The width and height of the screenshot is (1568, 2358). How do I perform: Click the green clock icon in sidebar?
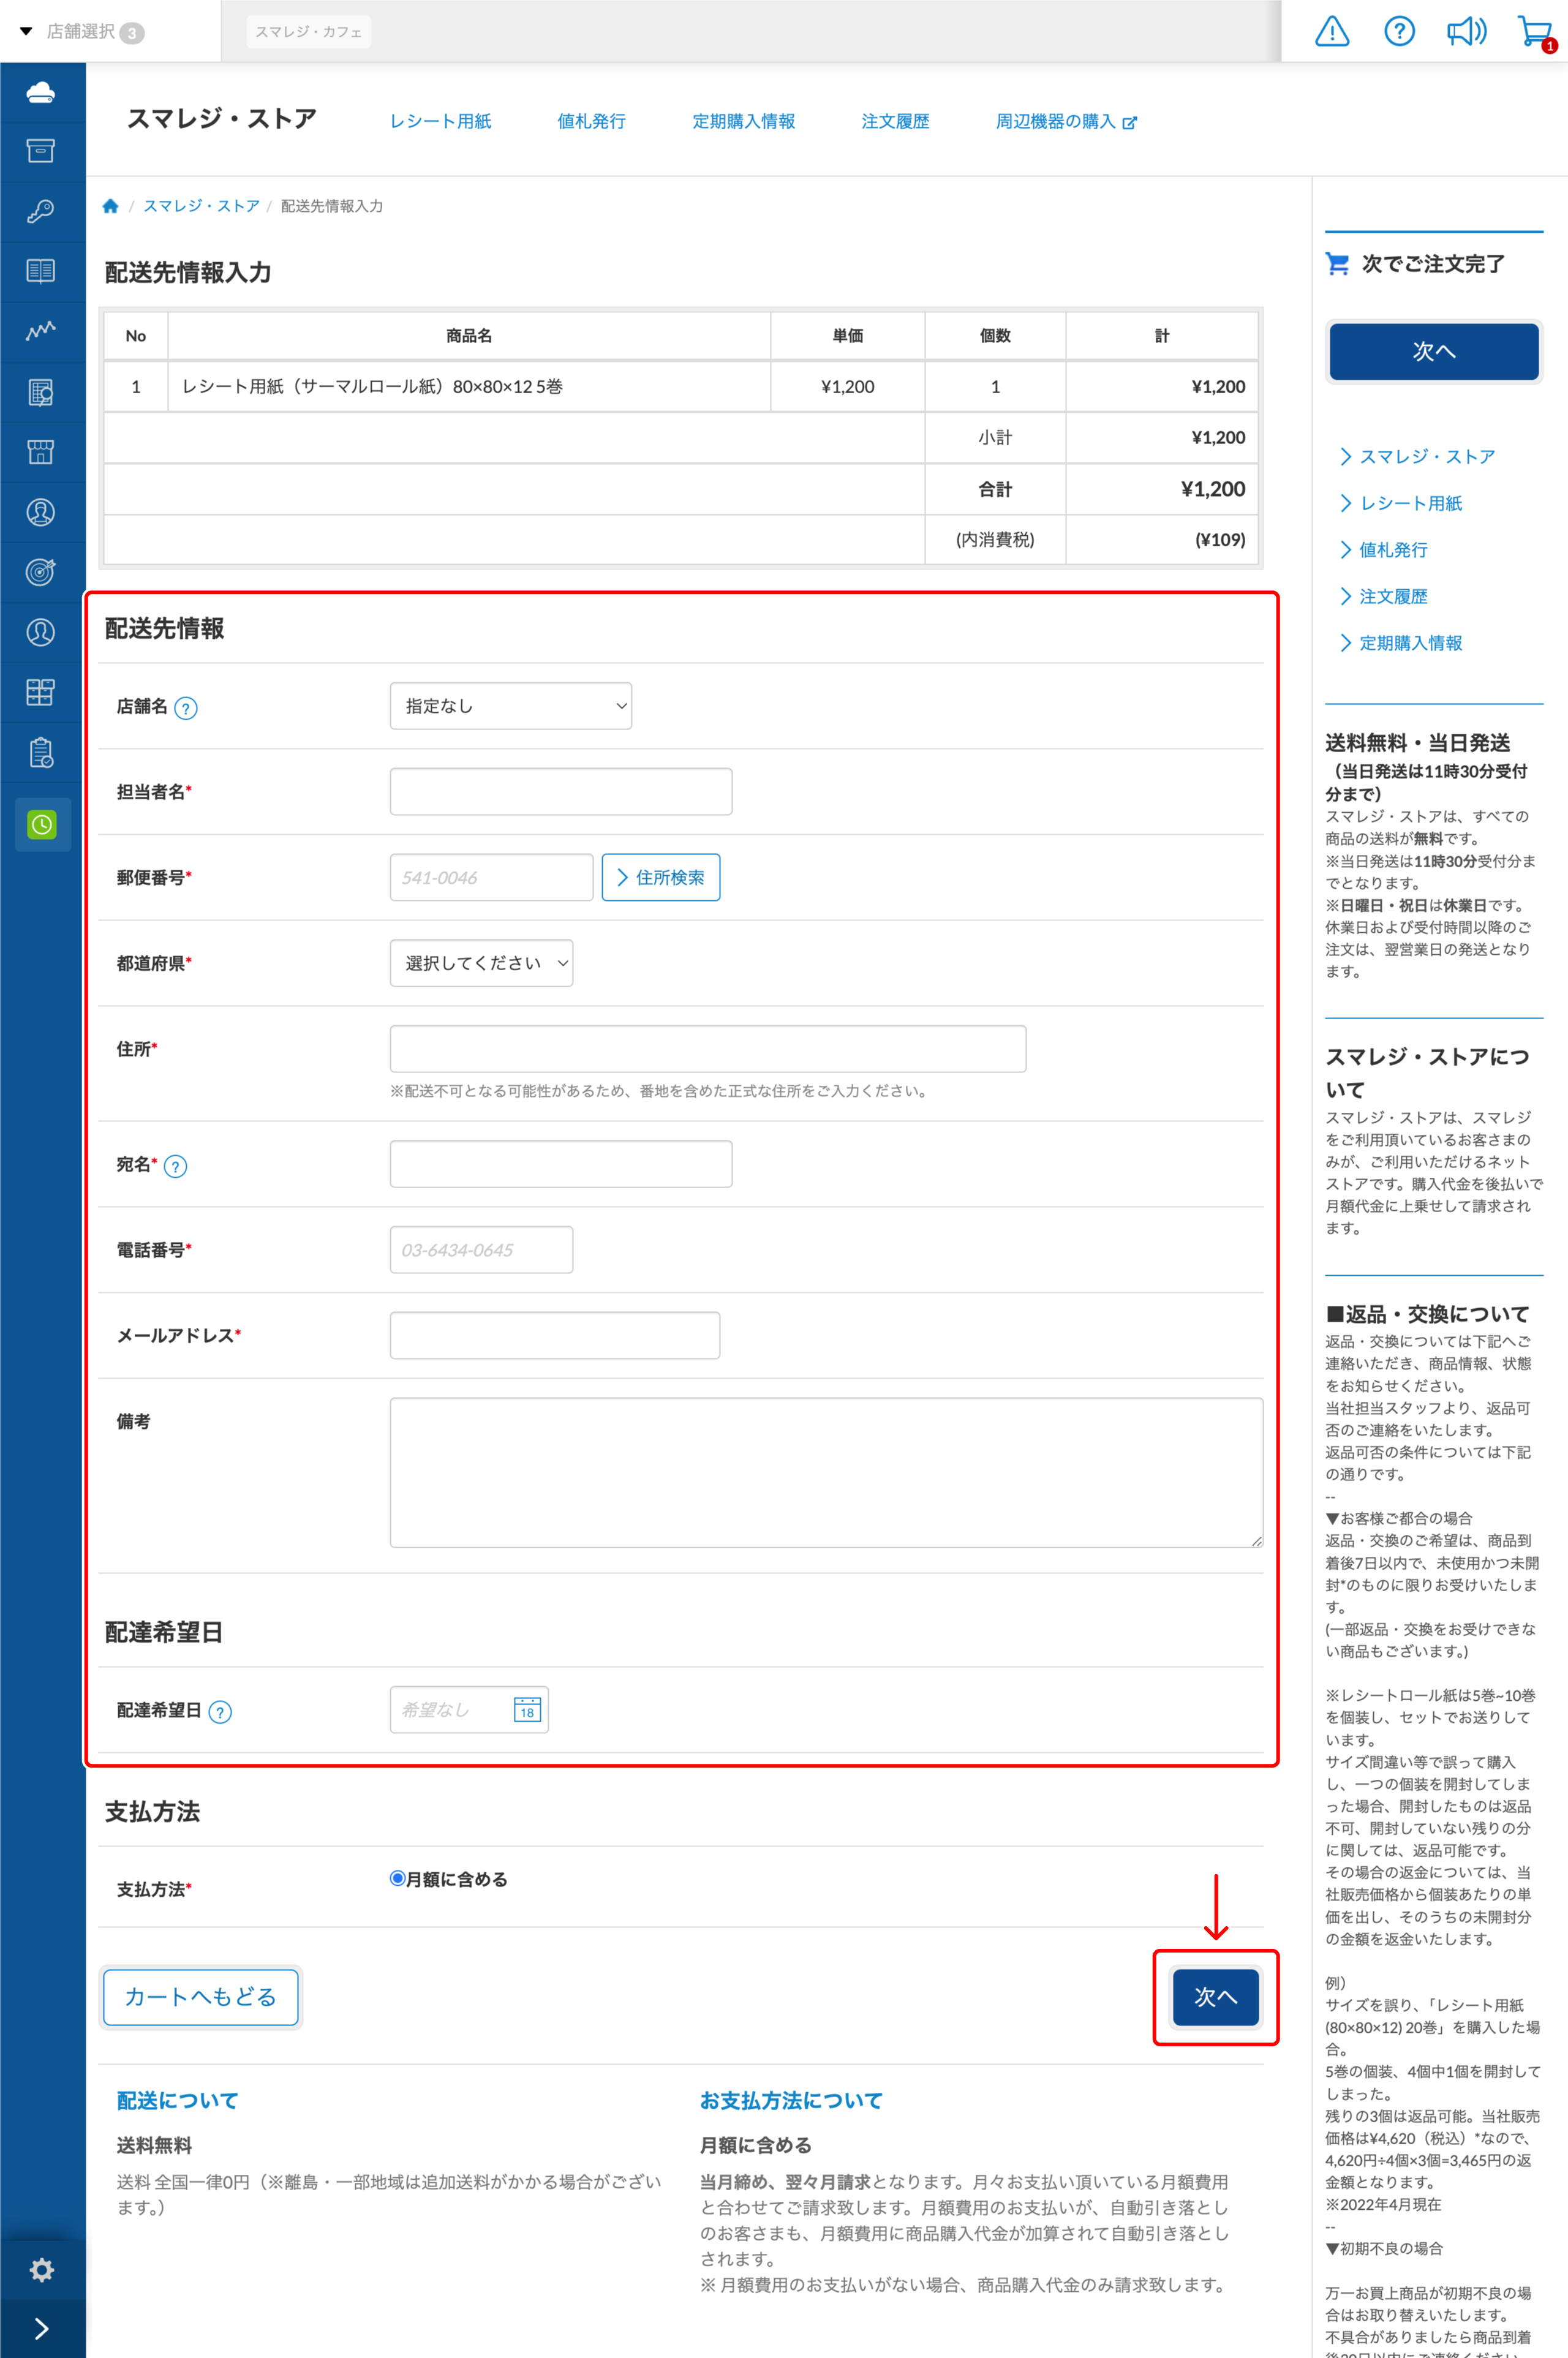click(x=42, y=824)
